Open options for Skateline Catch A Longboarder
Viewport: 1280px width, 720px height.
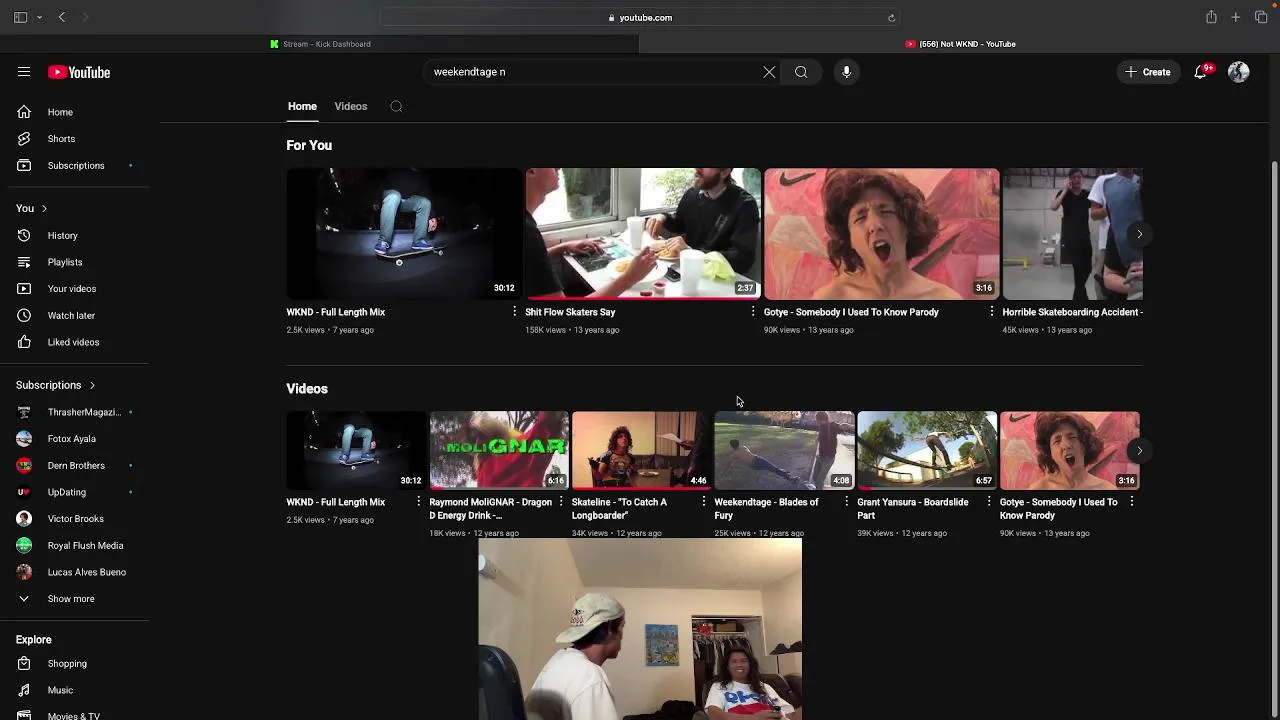pos(704,502)
